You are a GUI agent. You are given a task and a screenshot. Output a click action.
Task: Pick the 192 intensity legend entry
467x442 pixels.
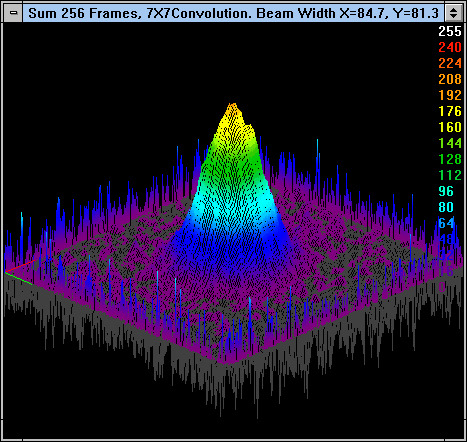pyautogui.click(x=450, y=95)
